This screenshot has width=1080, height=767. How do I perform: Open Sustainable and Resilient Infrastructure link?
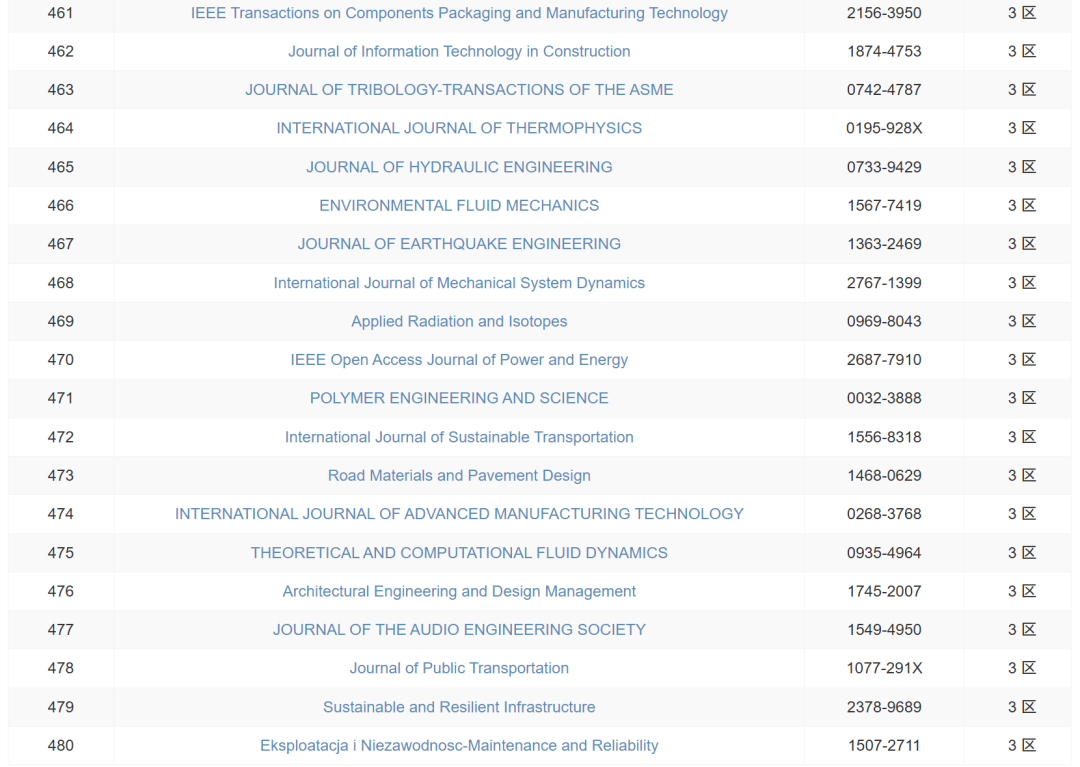pos(459,707)
